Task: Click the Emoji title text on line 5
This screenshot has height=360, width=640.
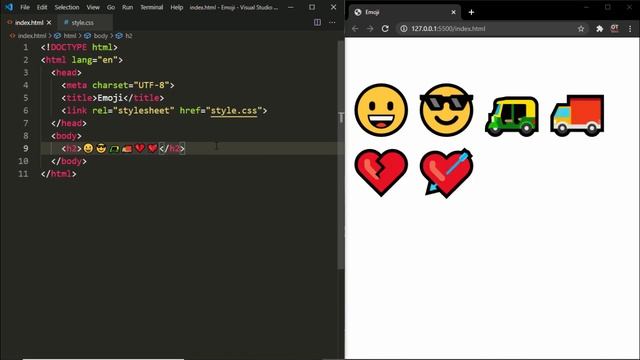Action: (110, 98)
